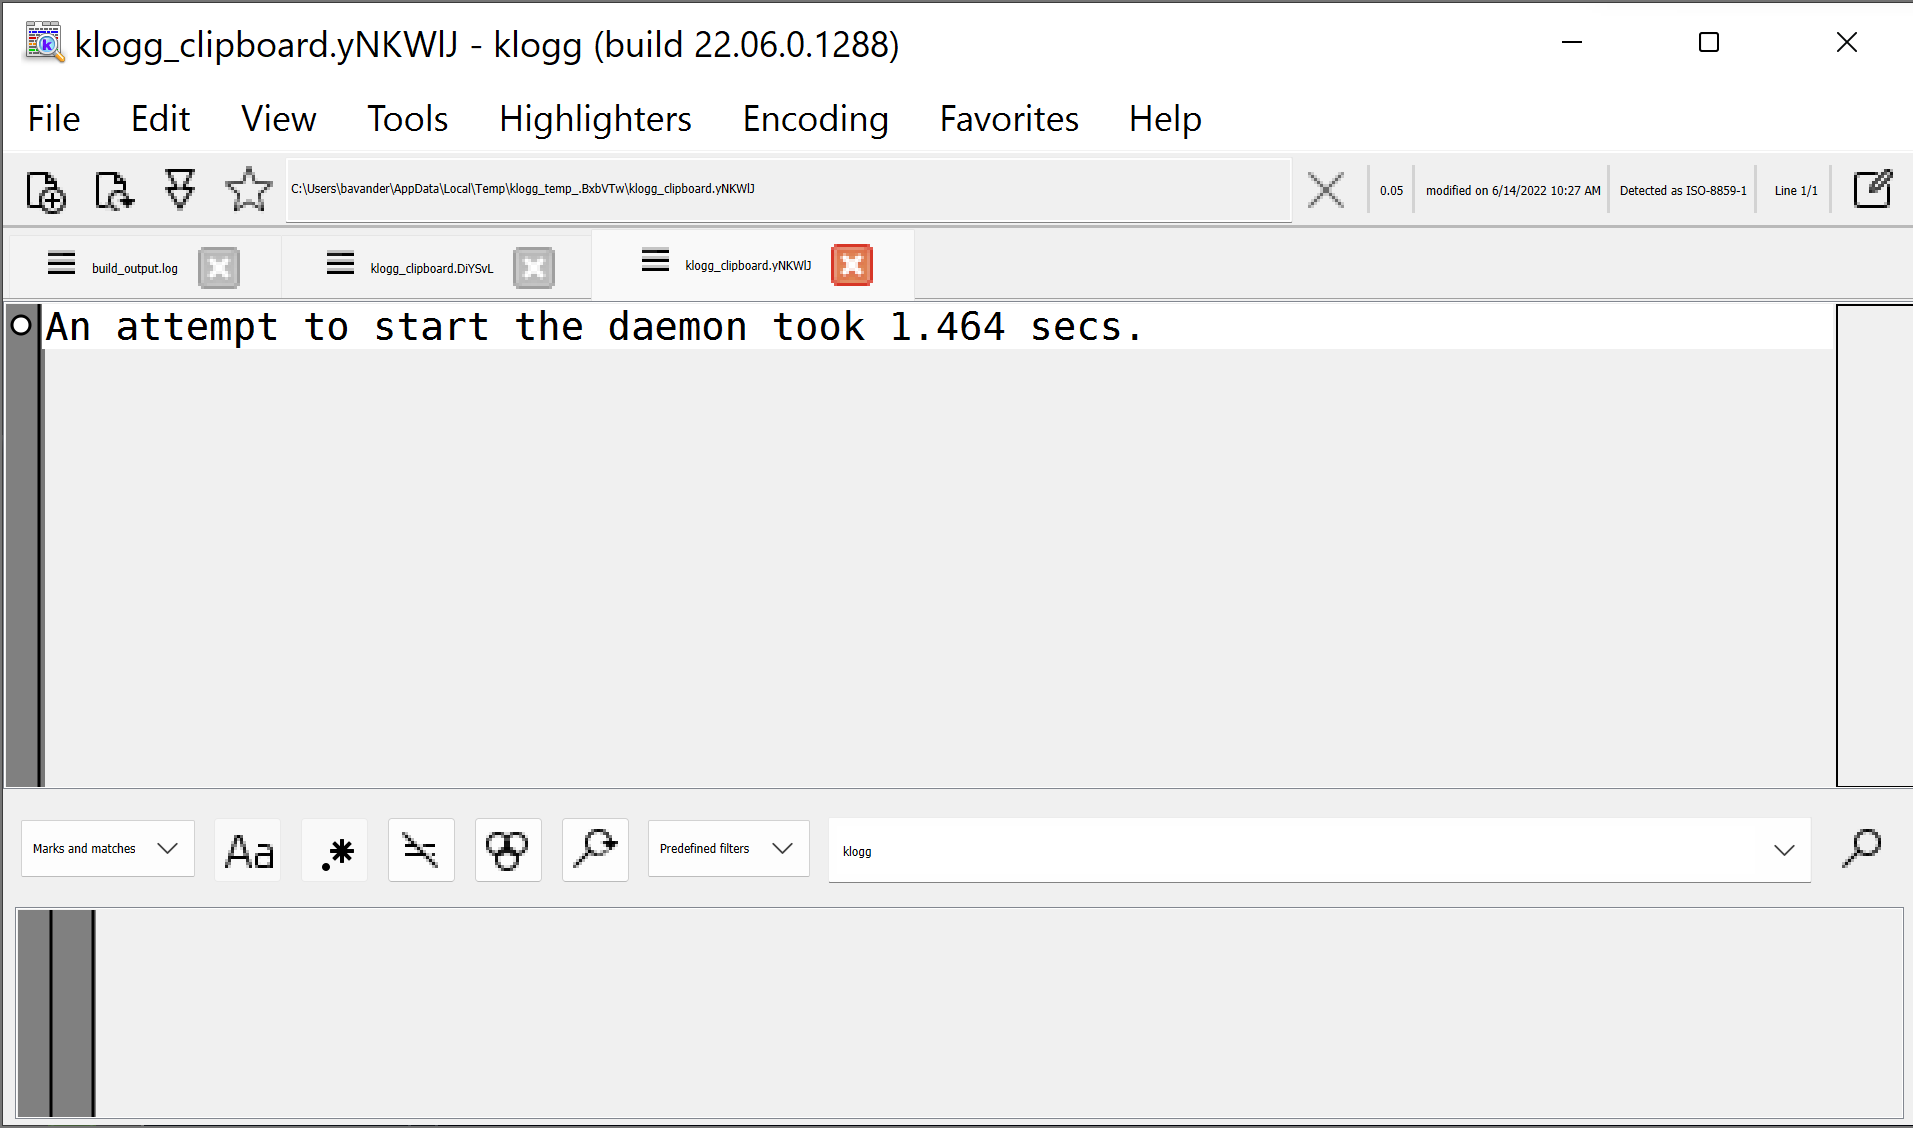Image resolution: width=1913 pixels, height=1128 pixels.
Task: Stop loading with the X toolbar icon
Action: (1326, 190)
